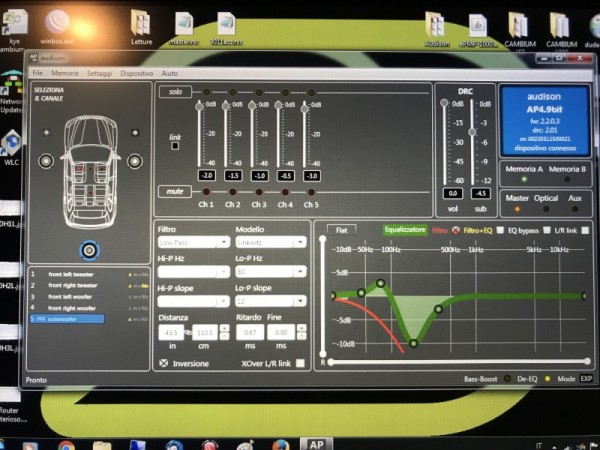
Task: Select front right tweeter speaker icon
Action: click(135, 133)
